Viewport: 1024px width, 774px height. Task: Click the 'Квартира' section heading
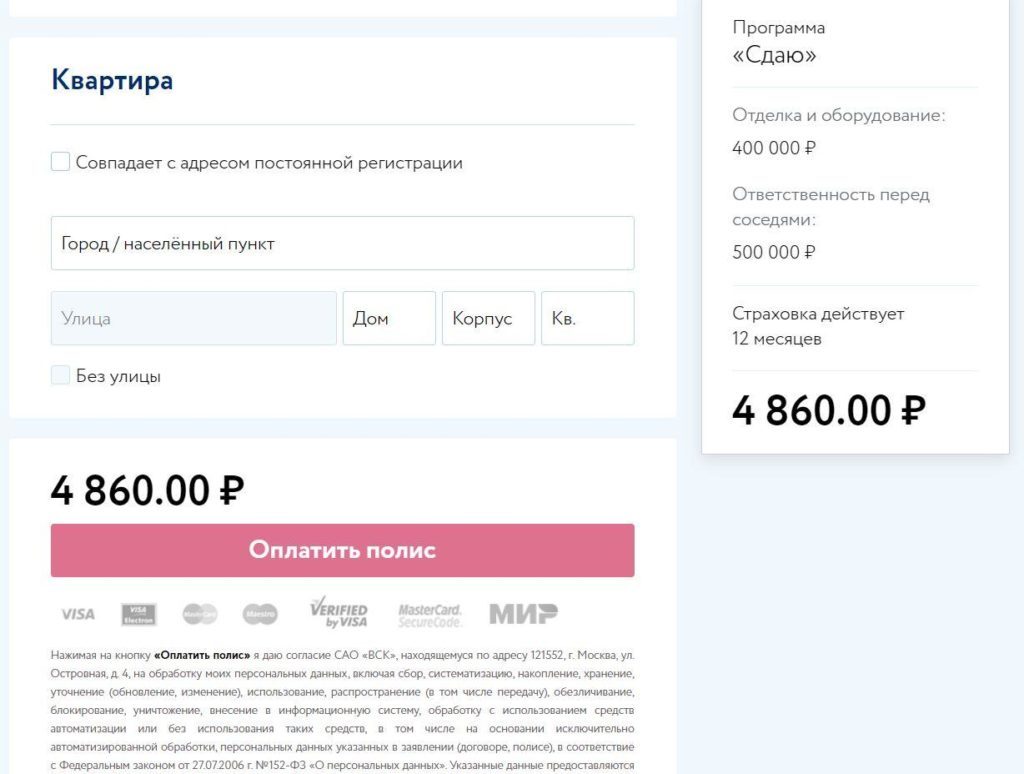(x=112, y=80)
